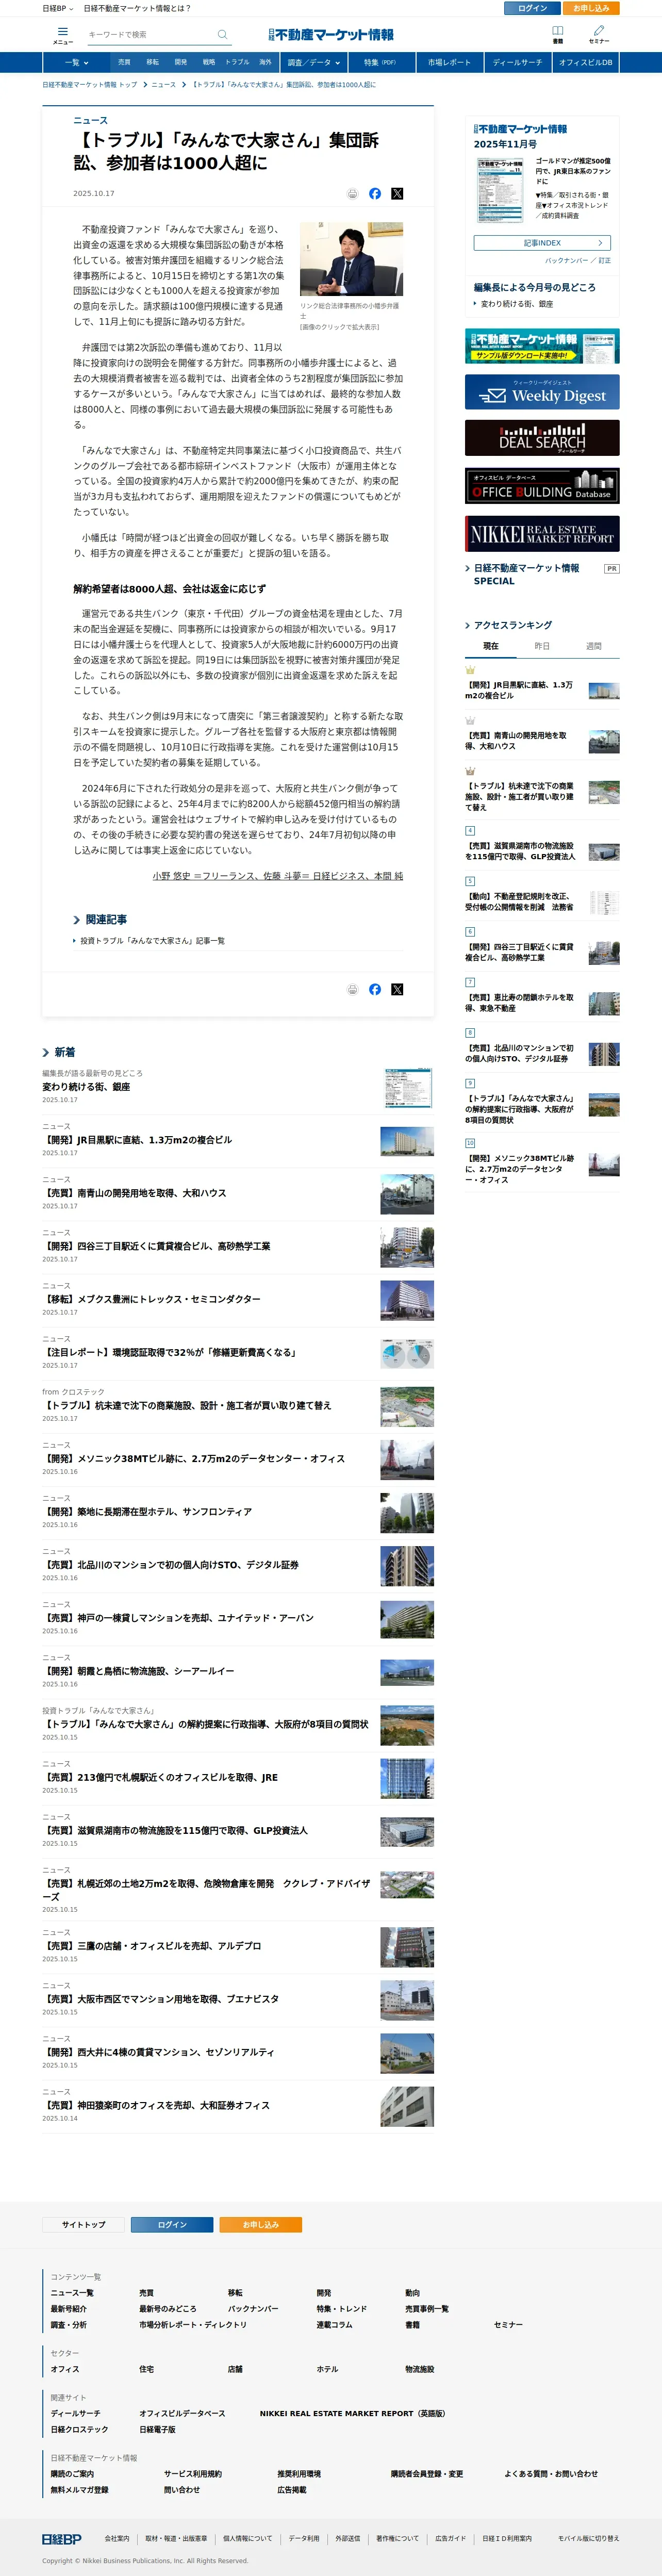Open the OFFICE BUILDING Database banner
662x2576 pixels.
coord(542,486)
